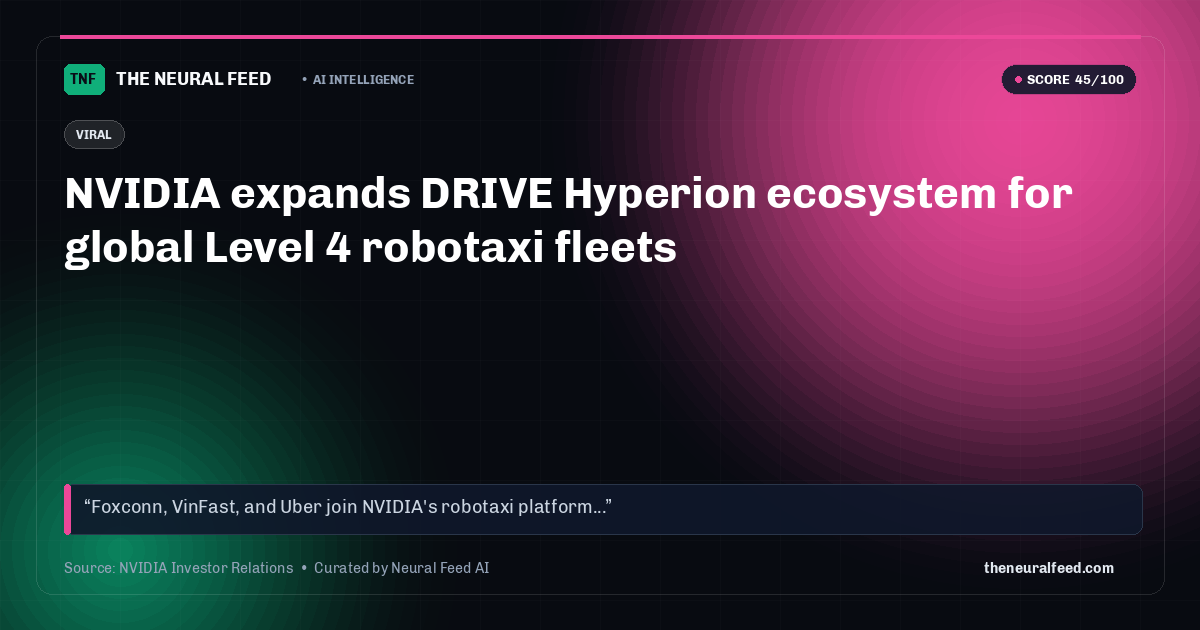
Task: Click the green TNF logo badge
Action: click(x=84, y=79)
